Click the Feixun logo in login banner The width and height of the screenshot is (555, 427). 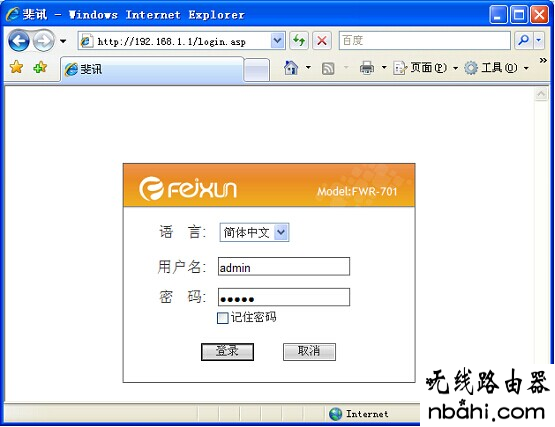click(x=188, y=188)
